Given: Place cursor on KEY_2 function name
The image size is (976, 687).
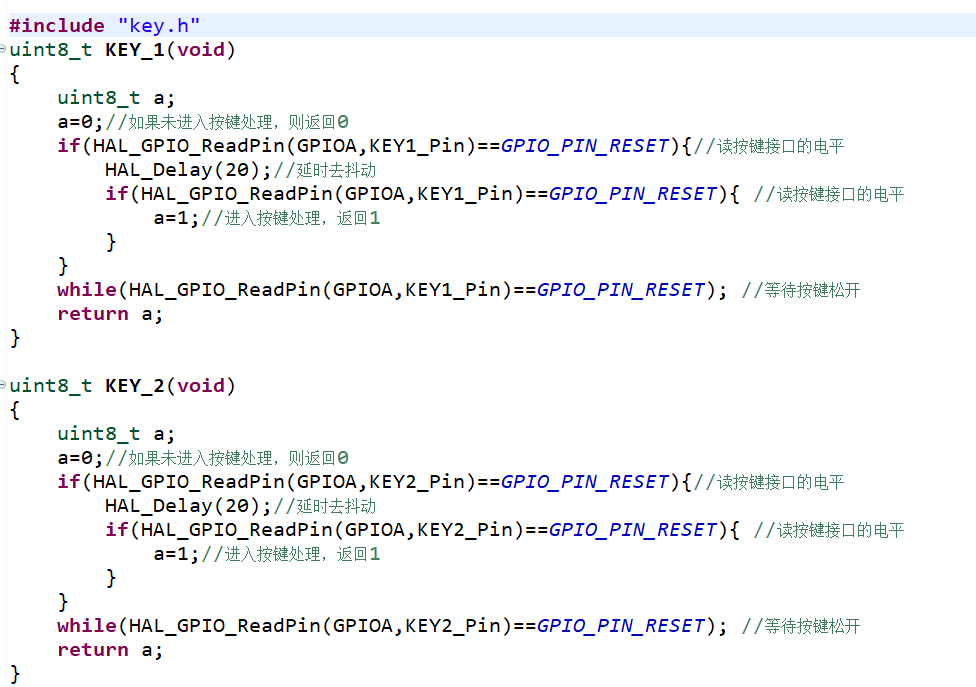Looking at the screenshot, I should pyautogui.click(x=135, y=386).
